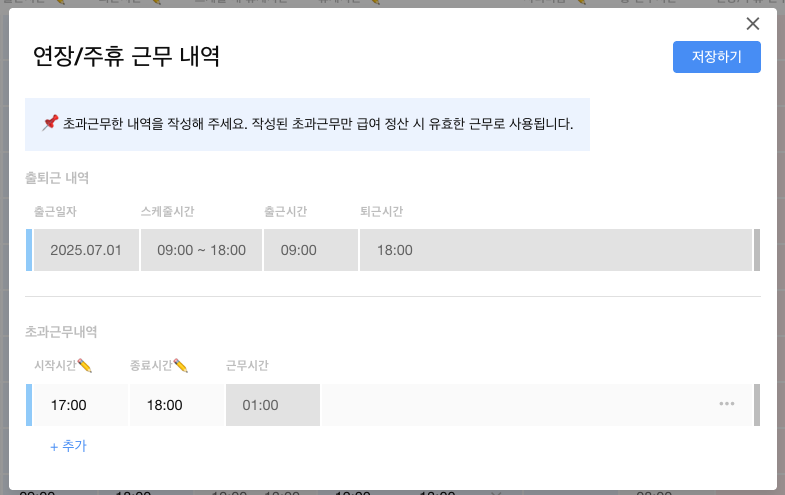Image resolution: width=785 pixels, height=495 pixels.
Task: Click the blue marker on overtime row
Action: [x=29, y=405]
